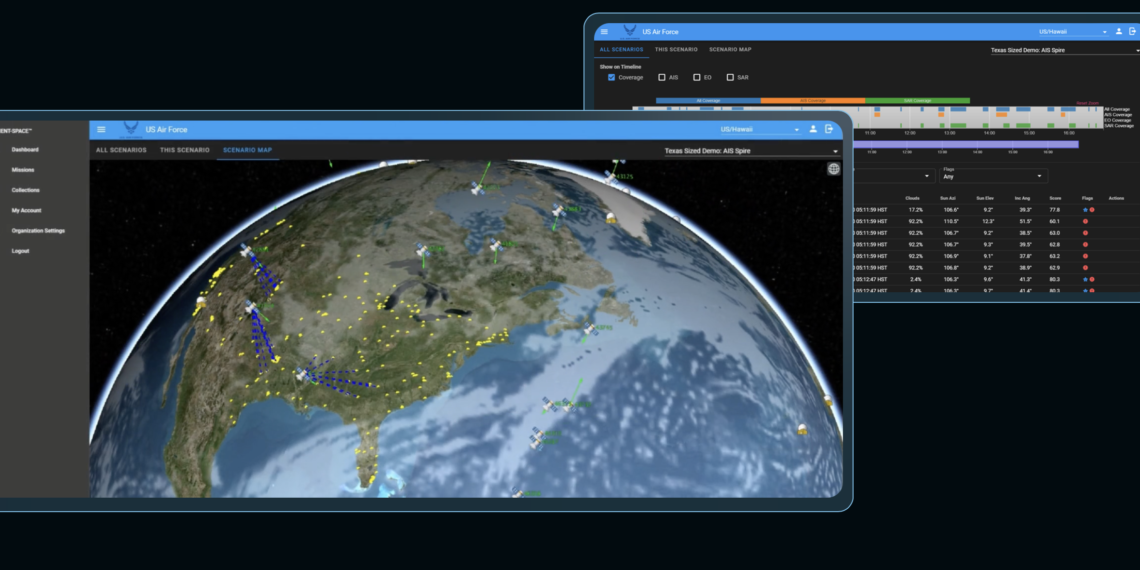Select ground station dome on the US west coast
The width and height of the screenshot is (1140, 570).
pos(201,301)
